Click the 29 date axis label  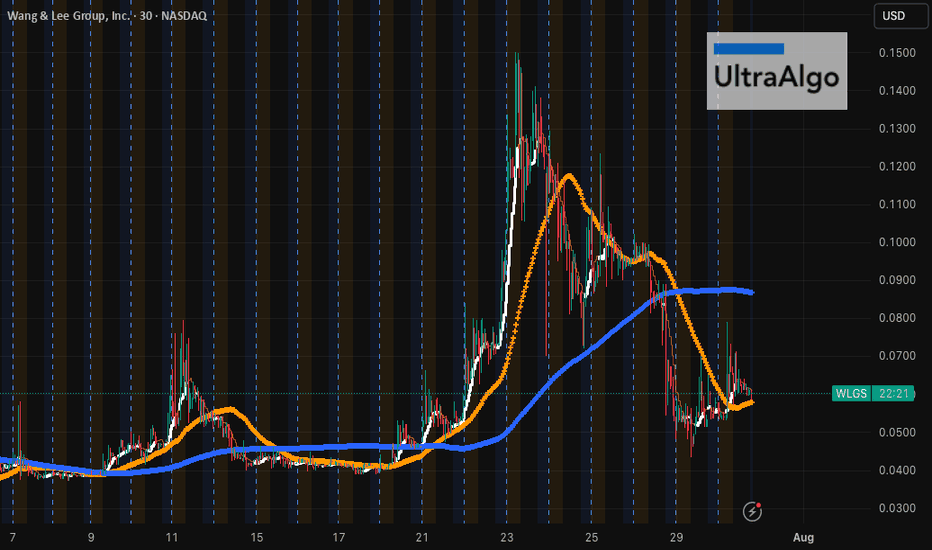[676, 538]
